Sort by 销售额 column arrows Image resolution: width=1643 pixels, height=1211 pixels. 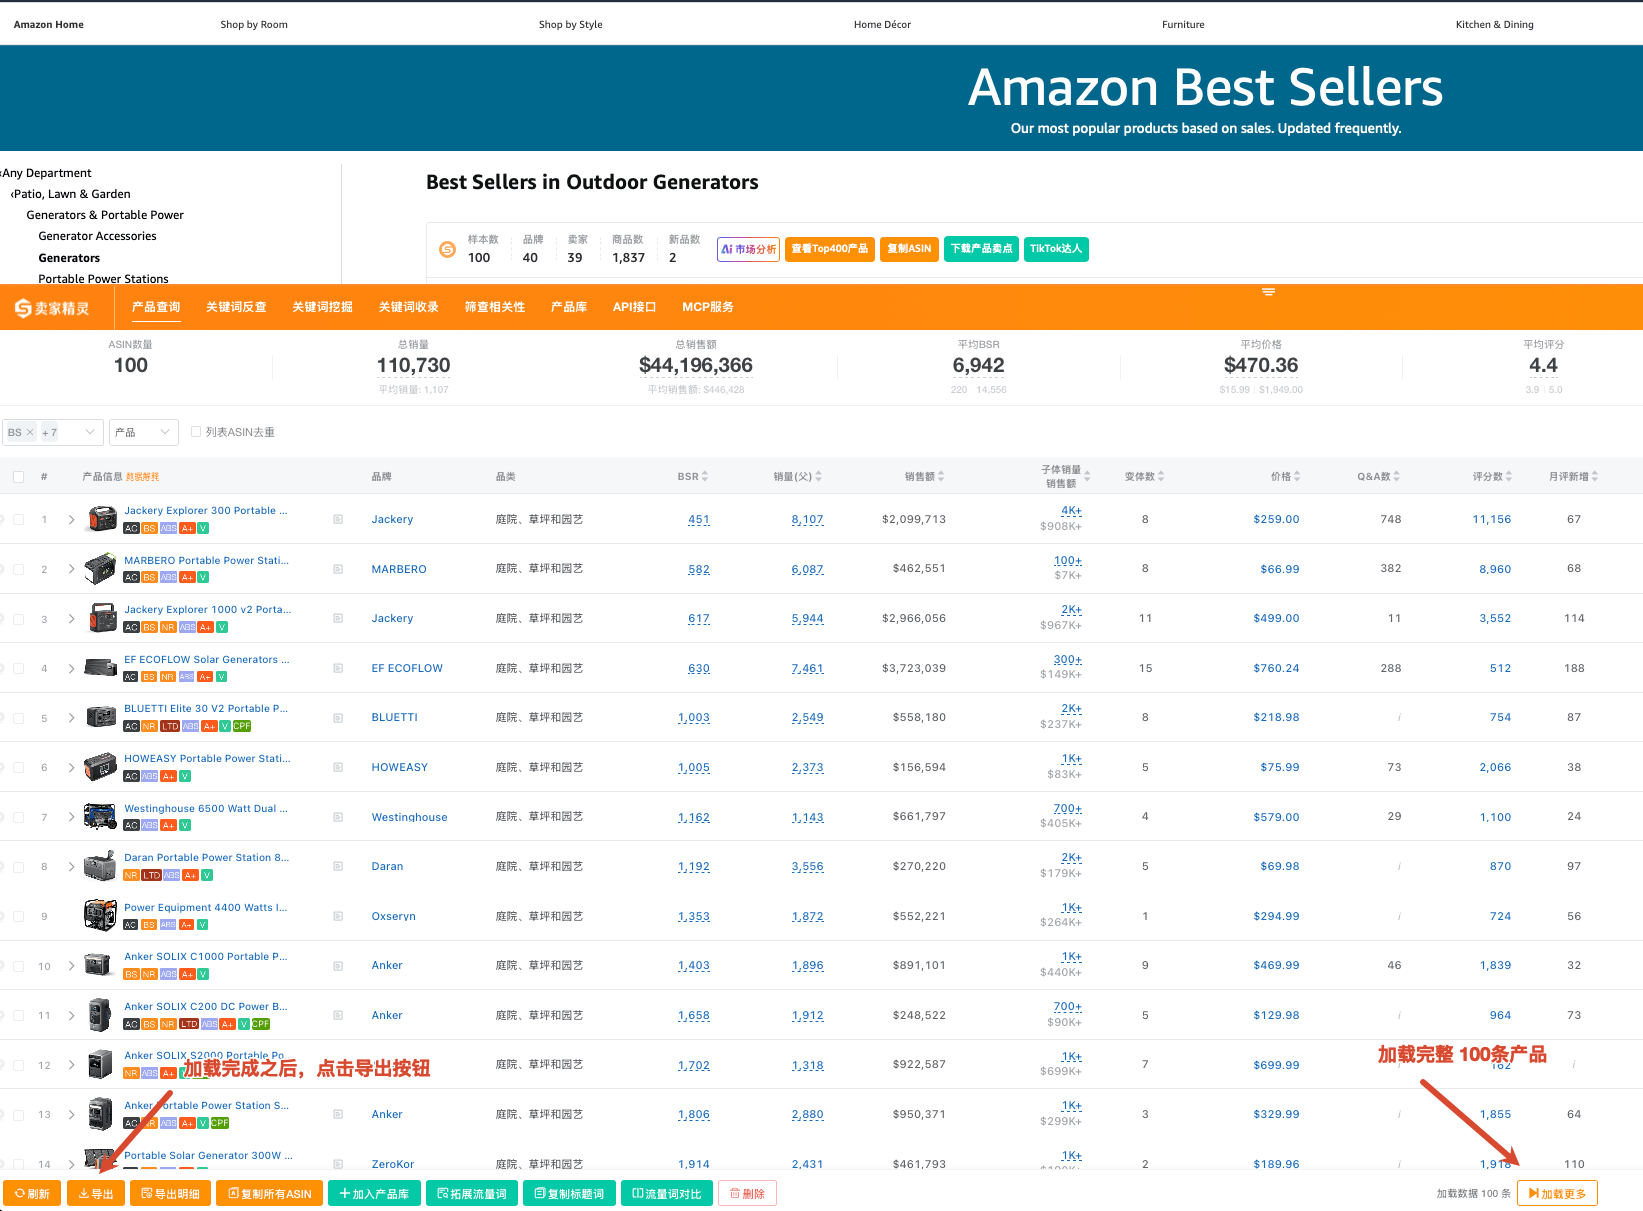[x=941, y=477]
